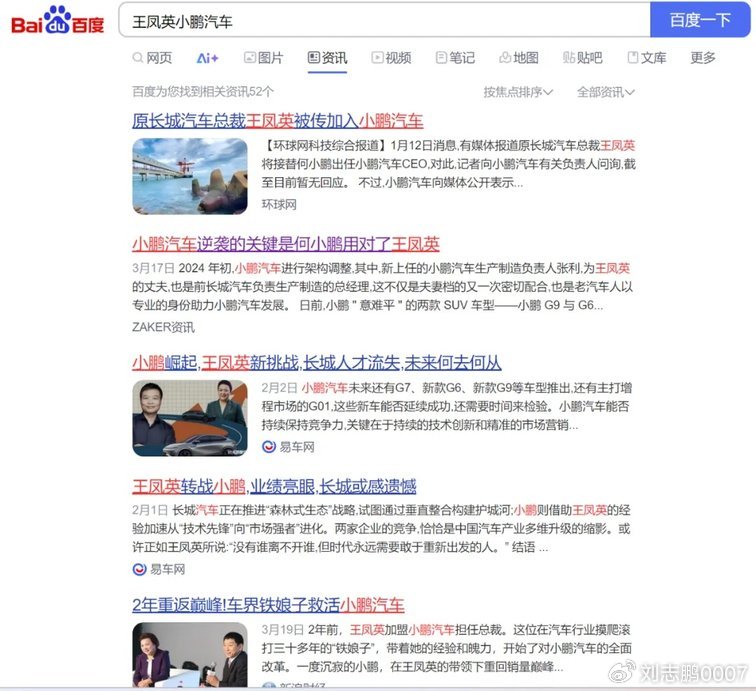
Task: Click the snippet starting 3月19日 2年前
Action: (446, 648)
